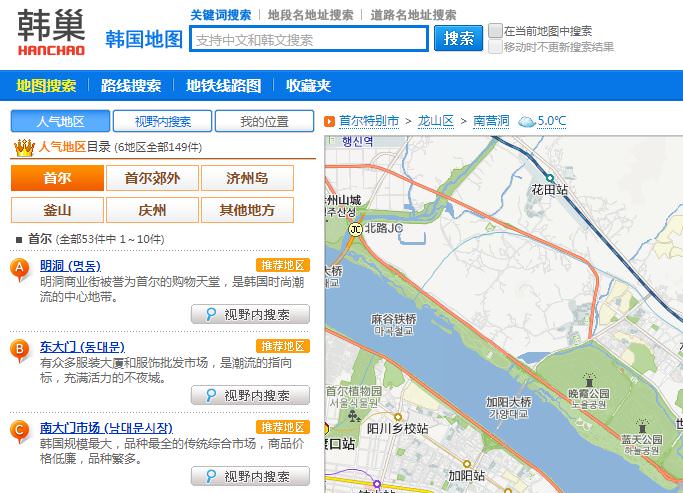Select the 关键词搜索 search mode
Image resolution: width=683 pixels, height=493 pixels.
click(x=220, y=15)
